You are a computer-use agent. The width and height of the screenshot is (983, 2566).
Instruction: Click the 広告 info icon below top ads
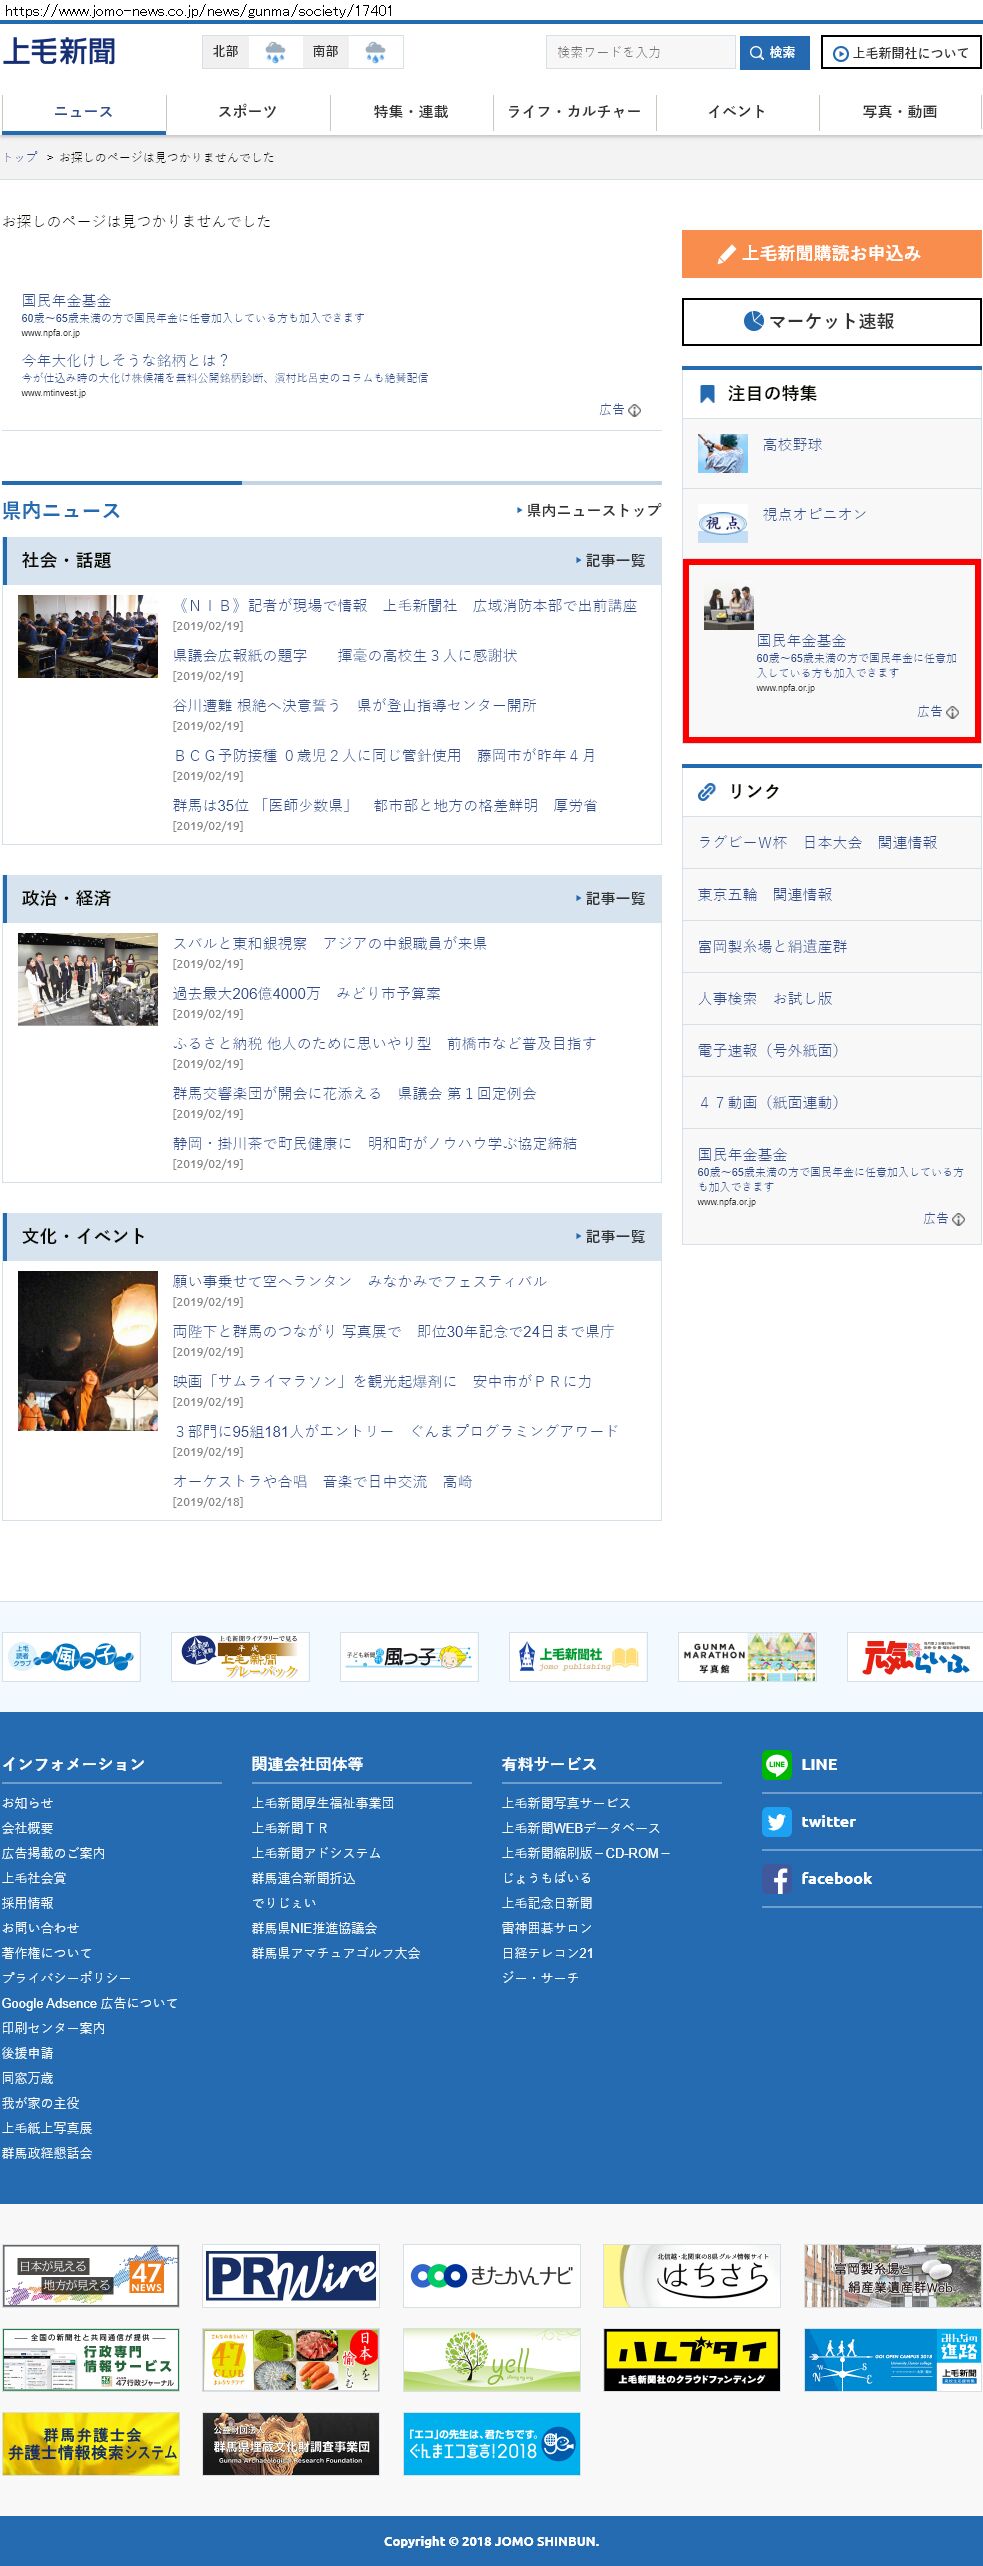point(634,410)
